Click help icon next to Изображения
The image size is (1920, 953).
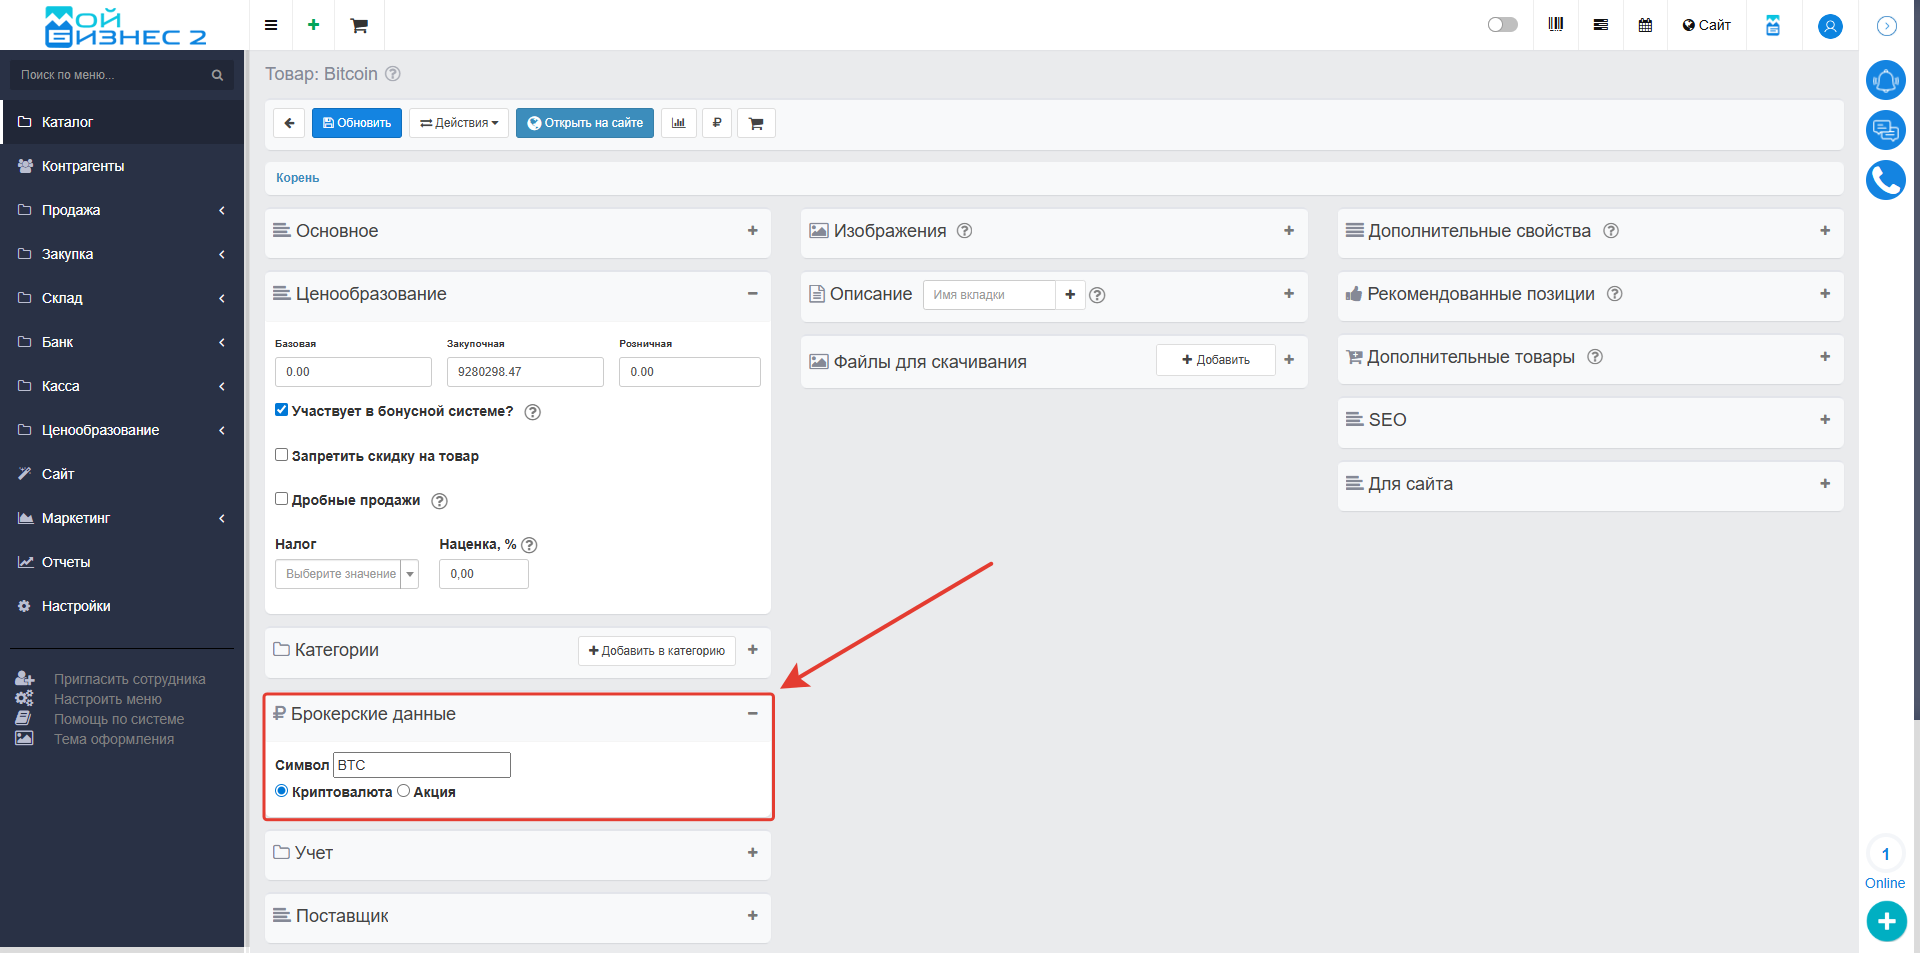coord(964,230)
